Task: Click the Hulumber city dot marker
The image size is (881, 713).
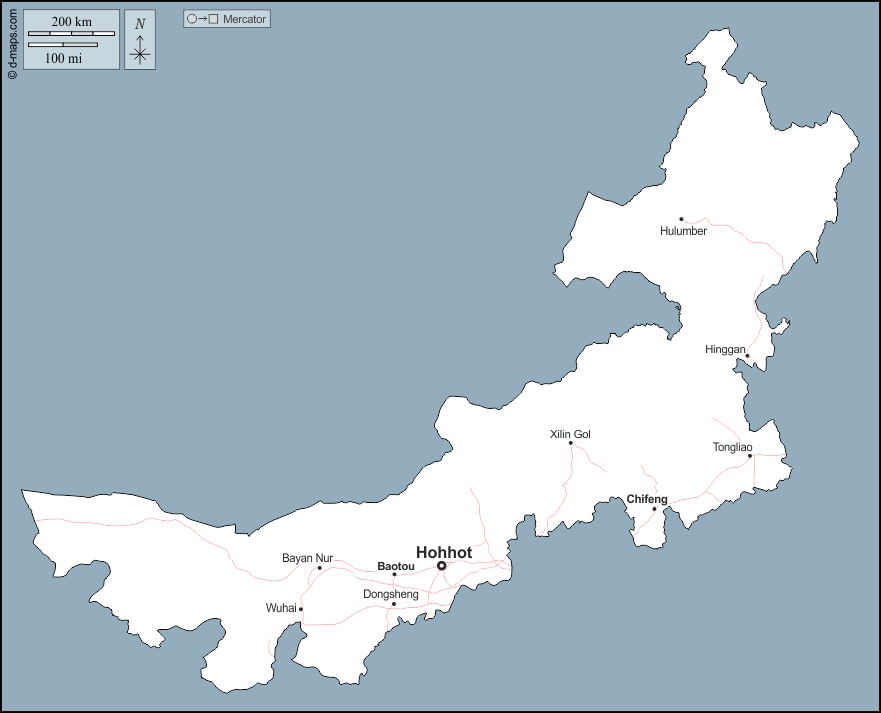Action: [681, 219]
